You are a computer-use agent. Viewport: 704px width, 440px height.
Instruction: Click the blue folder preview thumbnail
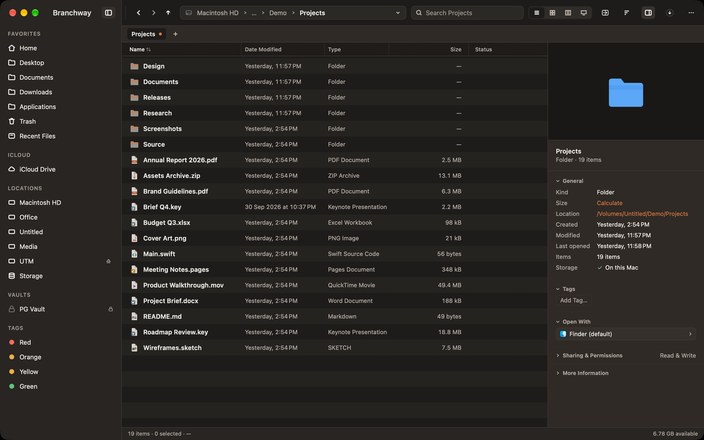pyautogui.click(x=626, y=93)
